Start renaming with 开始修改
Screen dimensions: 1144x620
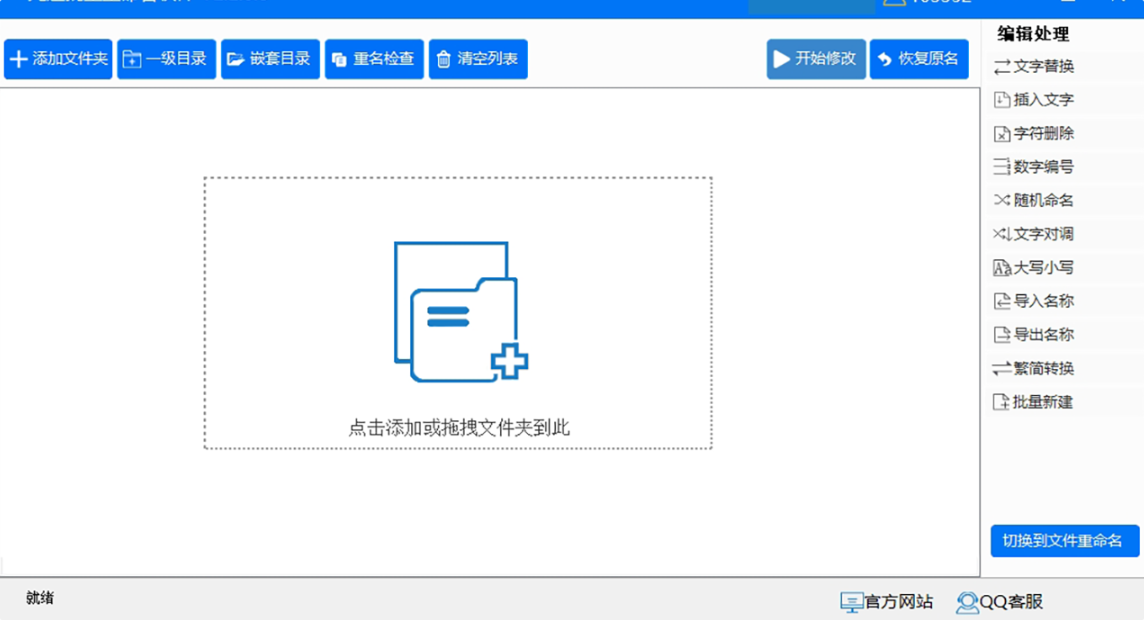[x=816, y=59]
